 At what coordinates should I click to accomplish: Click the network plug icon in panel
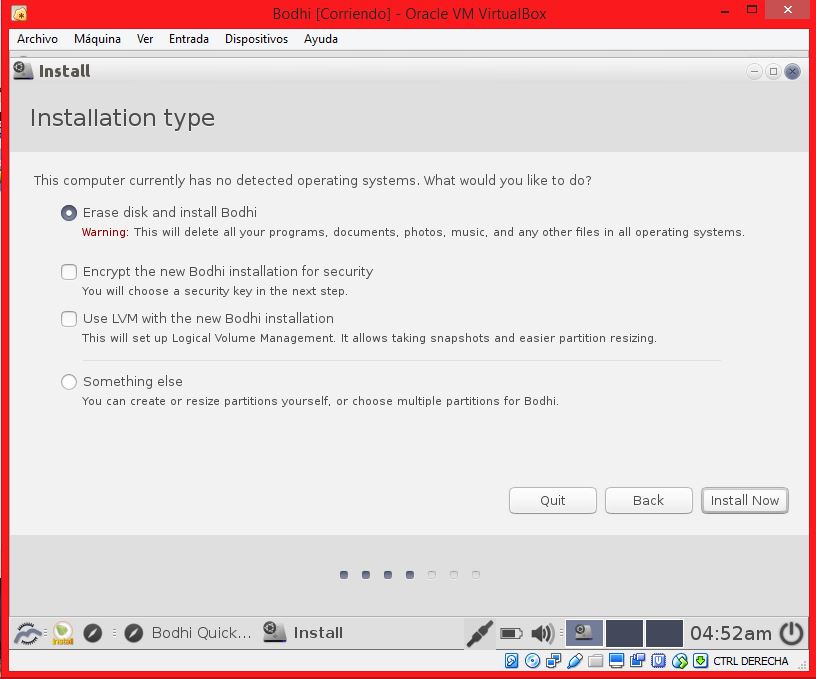click(x=480, y=633)
